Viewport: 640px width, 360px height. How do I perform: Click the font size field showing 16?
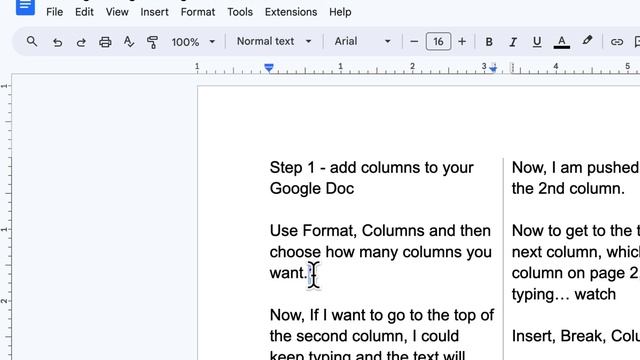tap(438, 42)
